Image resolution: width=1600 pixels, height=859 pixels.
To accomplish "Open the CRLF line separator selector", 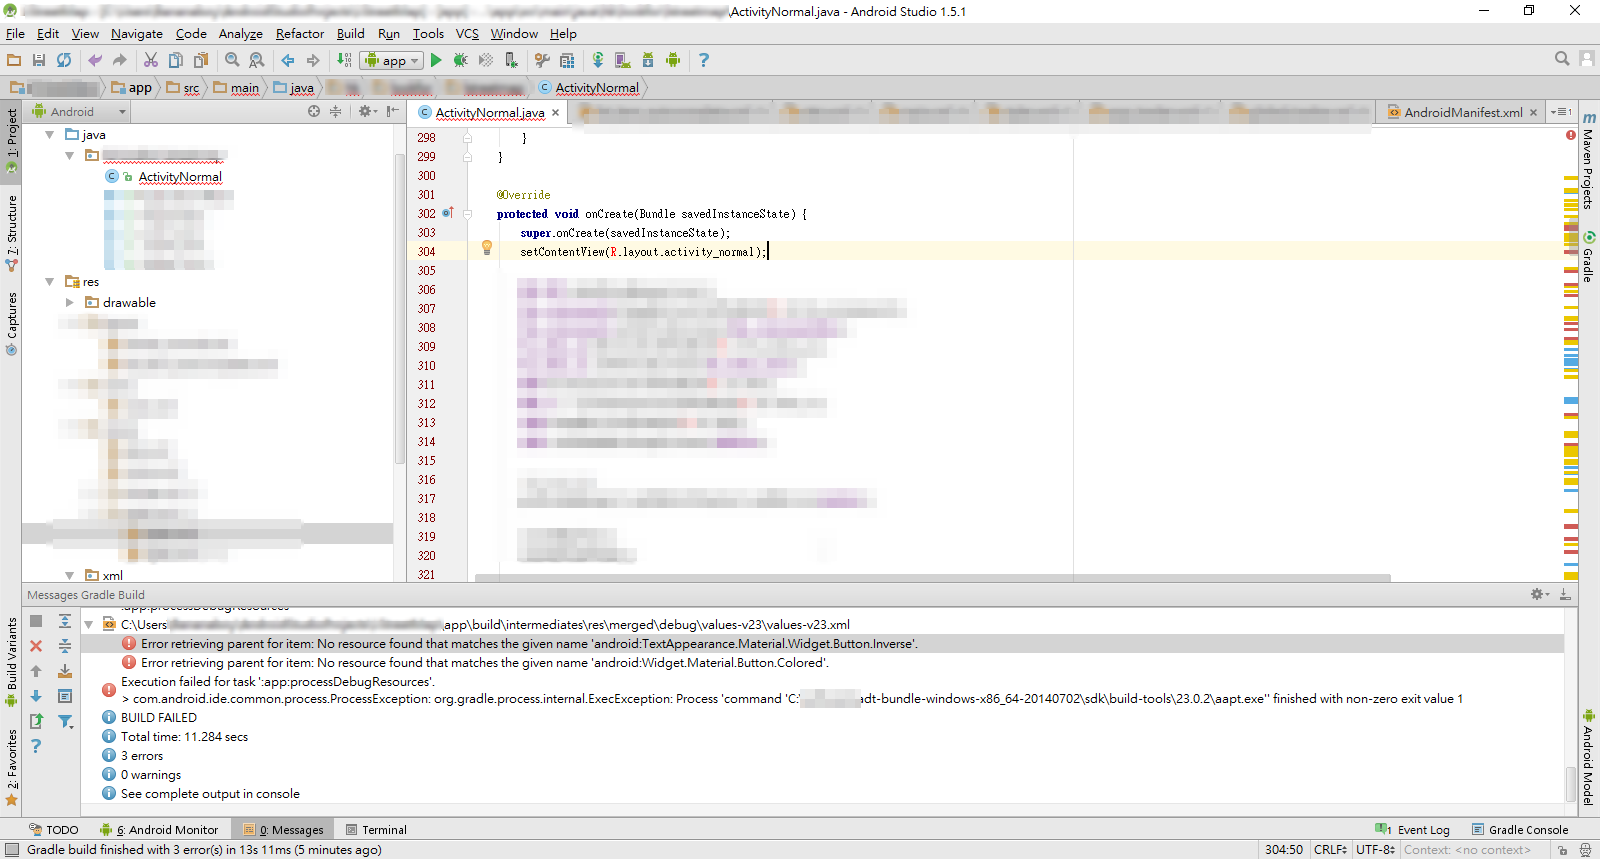I will coord(1331,850).
